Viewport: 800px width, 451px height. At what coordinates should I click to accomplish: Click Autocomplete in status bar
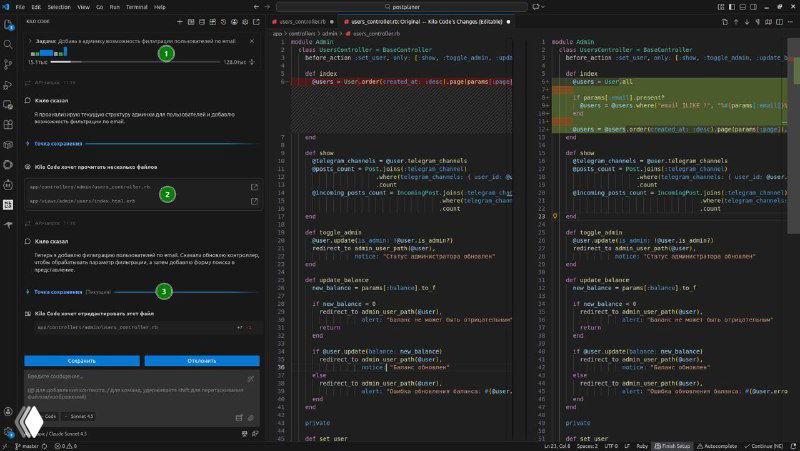717,446
